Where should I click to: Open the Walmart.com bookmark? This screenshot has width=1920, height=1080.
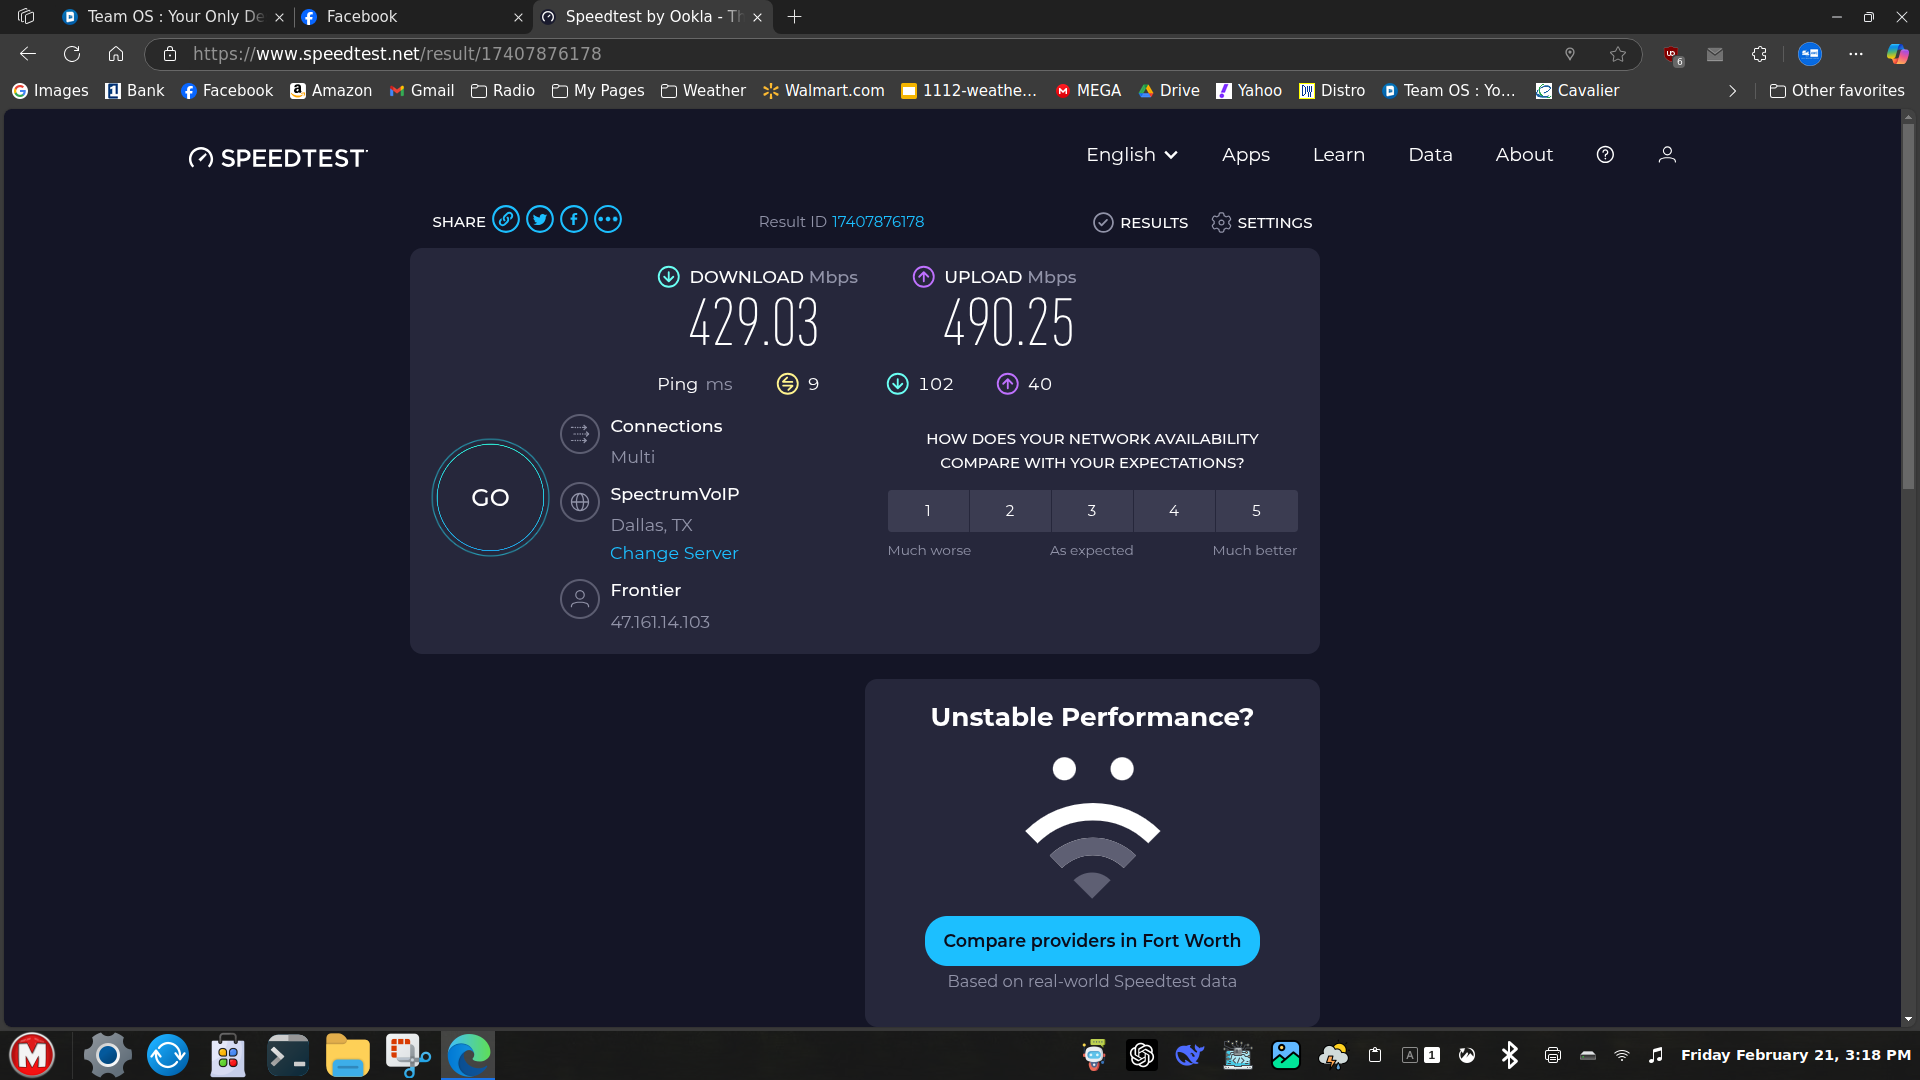point(824,91)
